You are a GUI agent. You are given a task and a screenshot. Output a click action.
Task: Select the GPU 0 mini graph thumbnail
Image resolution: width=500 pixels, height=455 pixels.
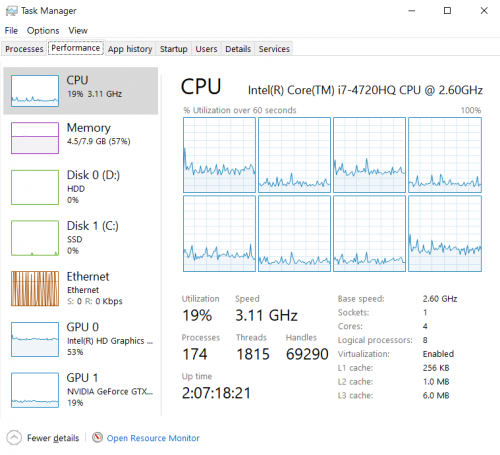[x=35, y=339]
